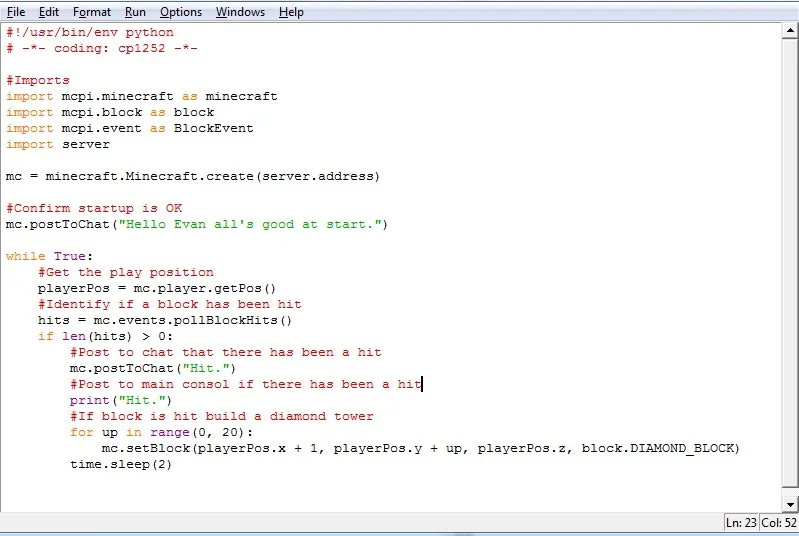
Task: Open the Help menu
Action: [x=291, y=12]
